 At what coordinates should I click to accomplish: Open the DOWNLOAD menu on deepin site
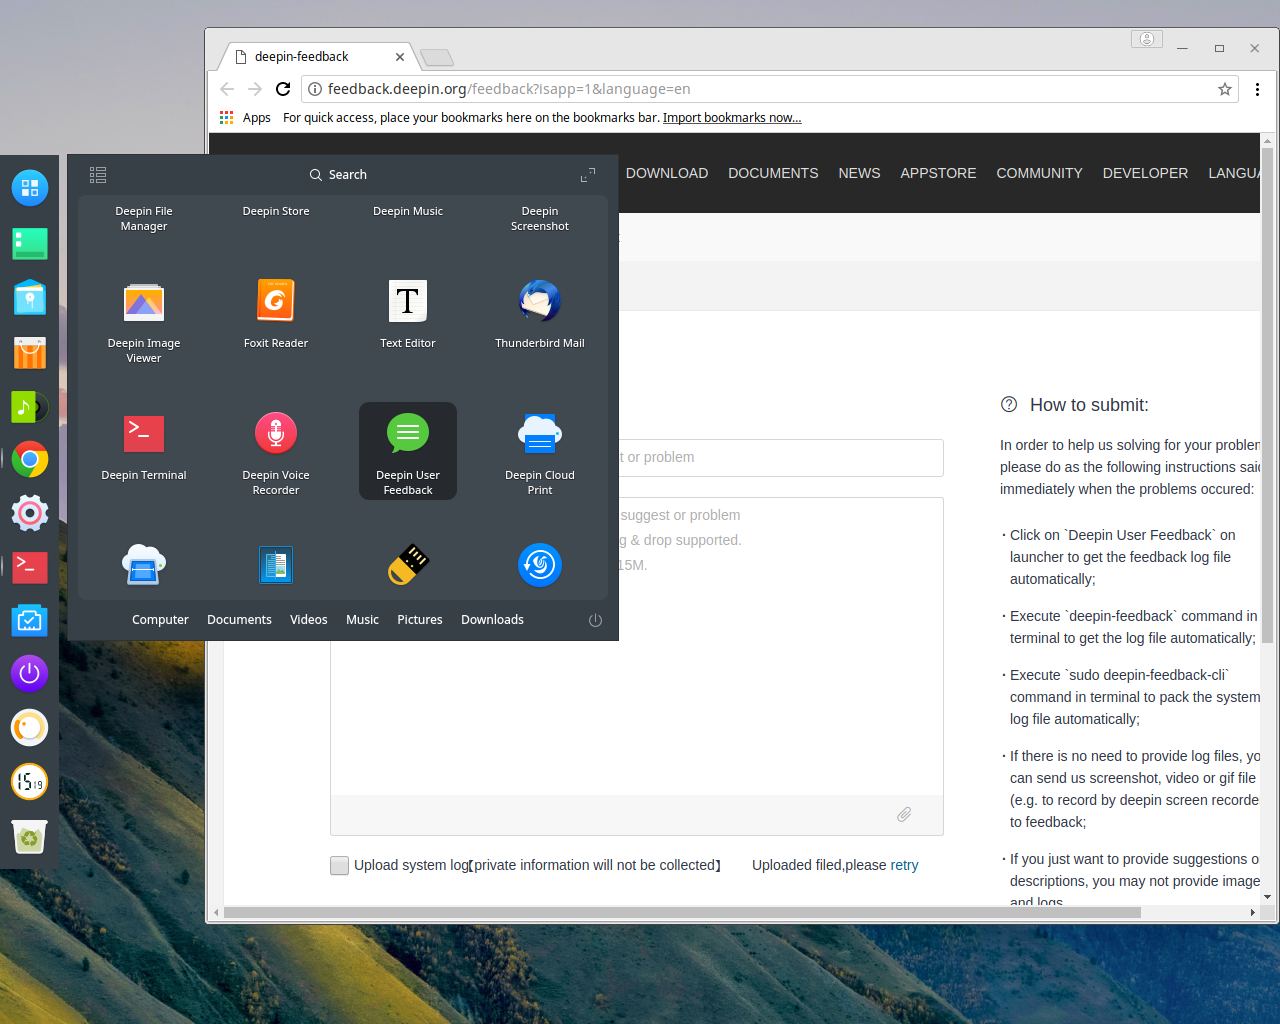pos(667,173)
